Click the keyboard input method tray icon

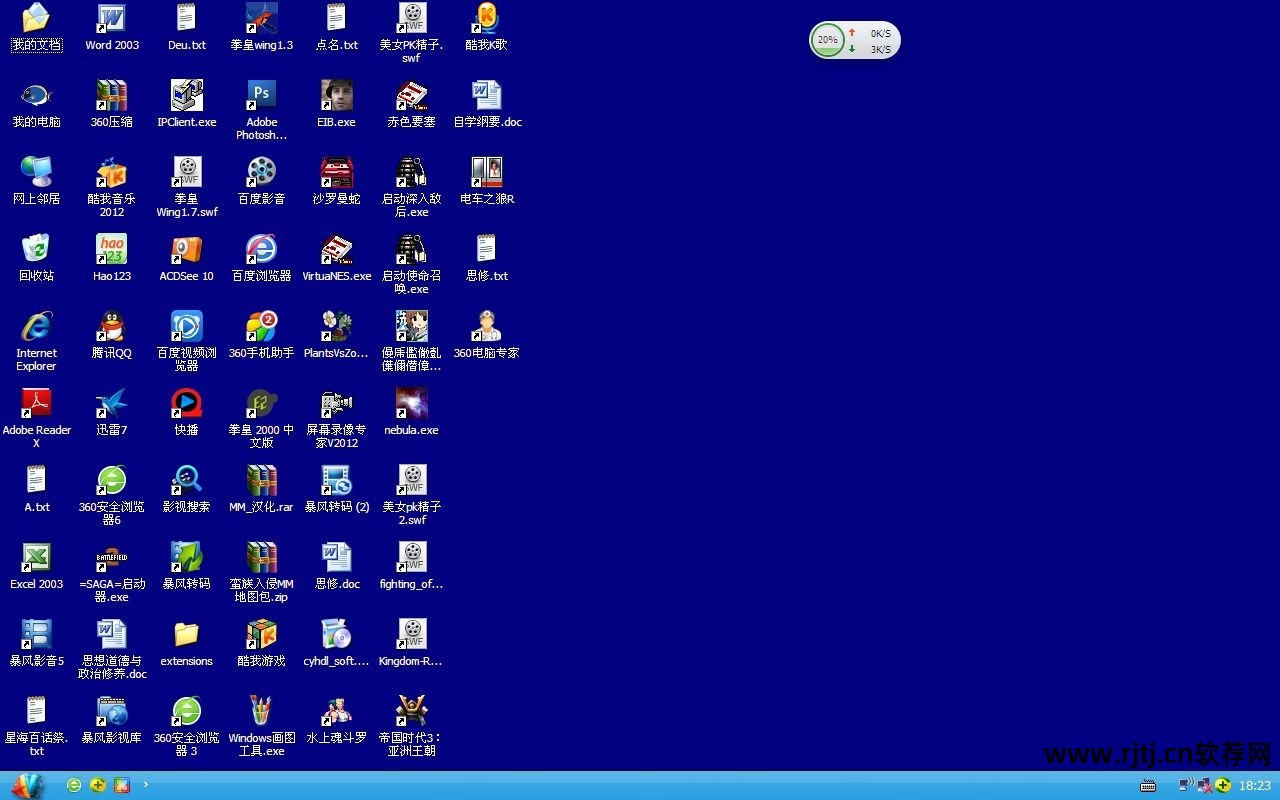1147,785
